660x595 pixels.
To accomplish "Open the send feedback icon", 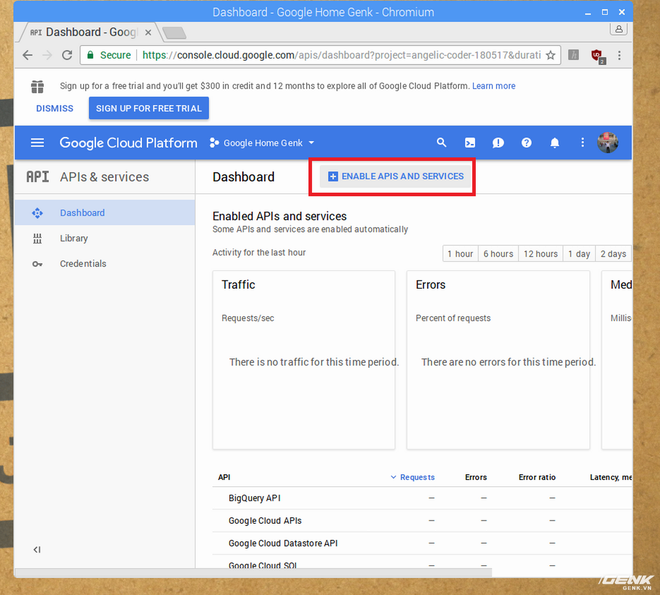I will pyautogui.click(x=498, y=143).
